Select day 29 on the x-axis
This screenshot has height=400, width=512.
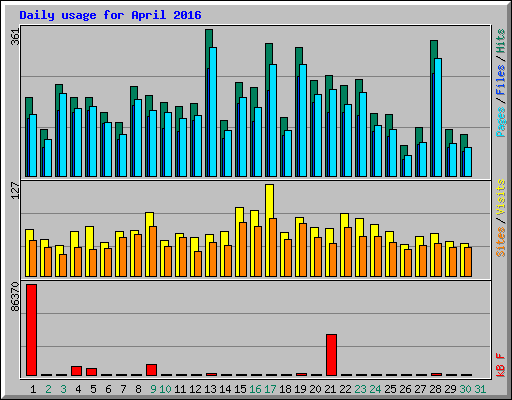point(450,389)
